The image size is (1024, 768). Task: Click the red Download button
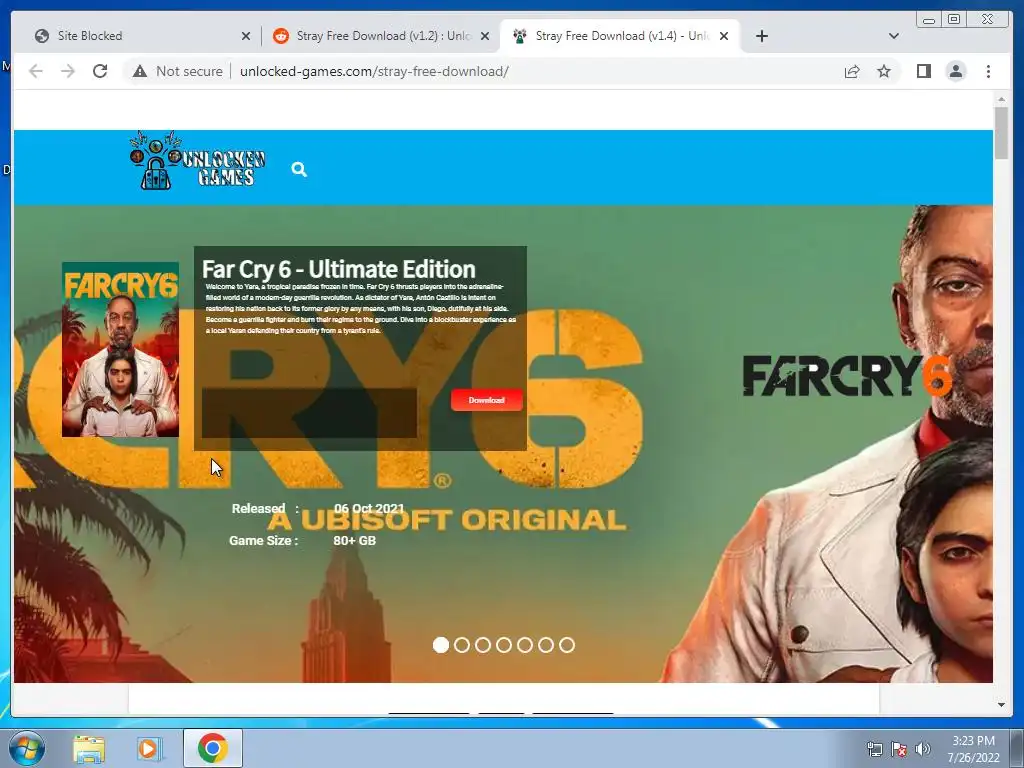pyautogui.click(x=487, y=400)
